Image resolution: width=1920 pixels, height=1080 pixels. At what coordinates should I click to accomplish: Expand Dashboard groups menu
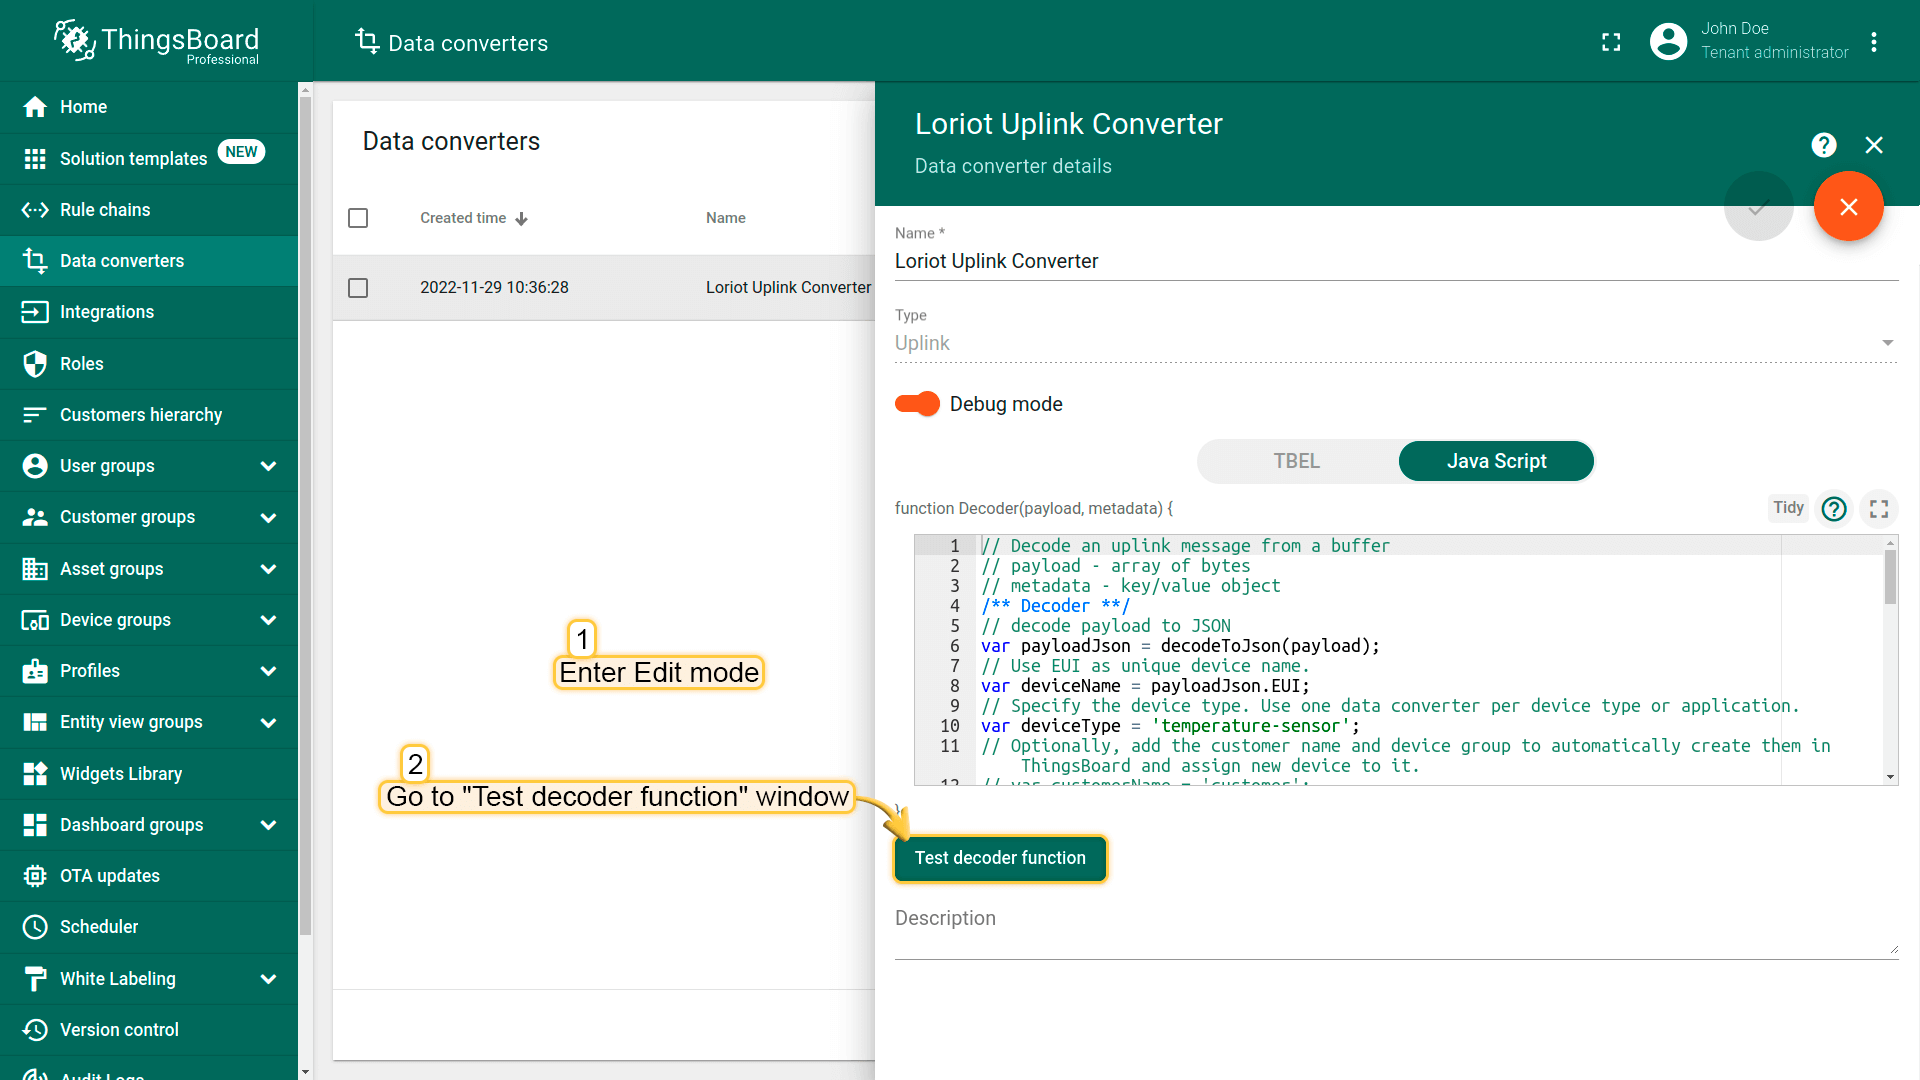tap(268, 825)
